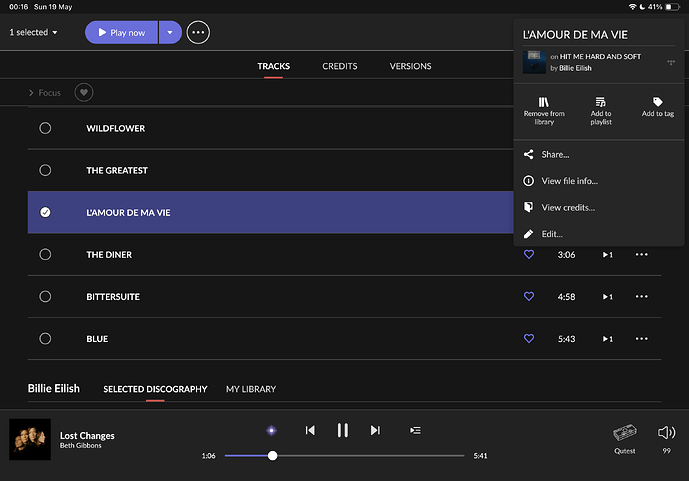
Task: Open three-dot menu for BLUE
Action: click(642, 339)
